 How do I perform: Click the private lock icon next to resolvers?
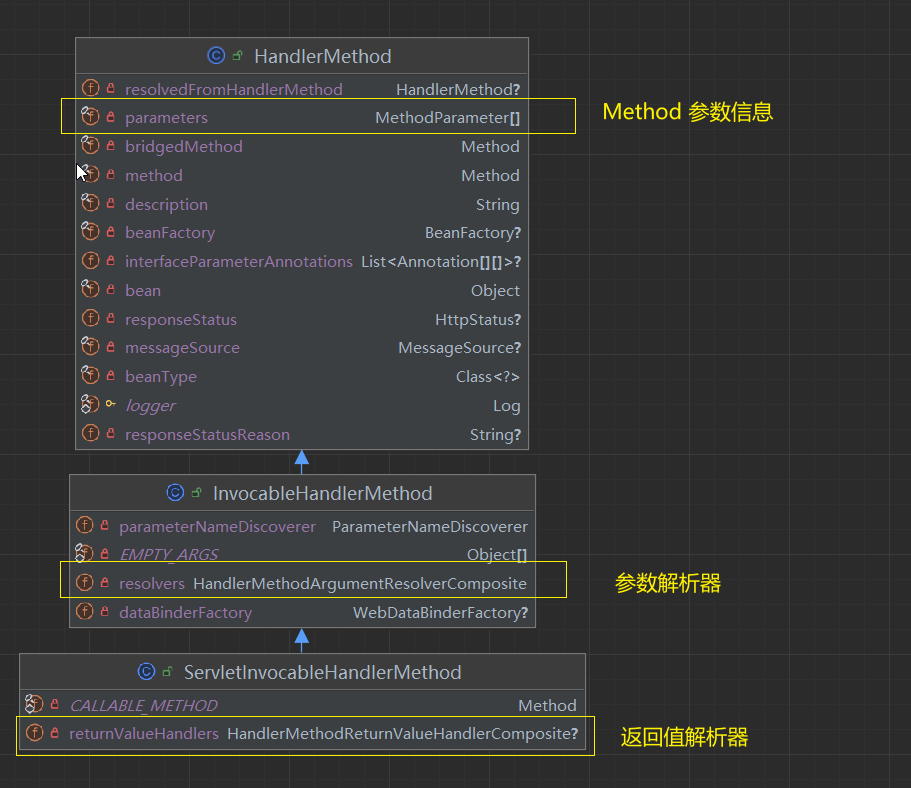105,582
